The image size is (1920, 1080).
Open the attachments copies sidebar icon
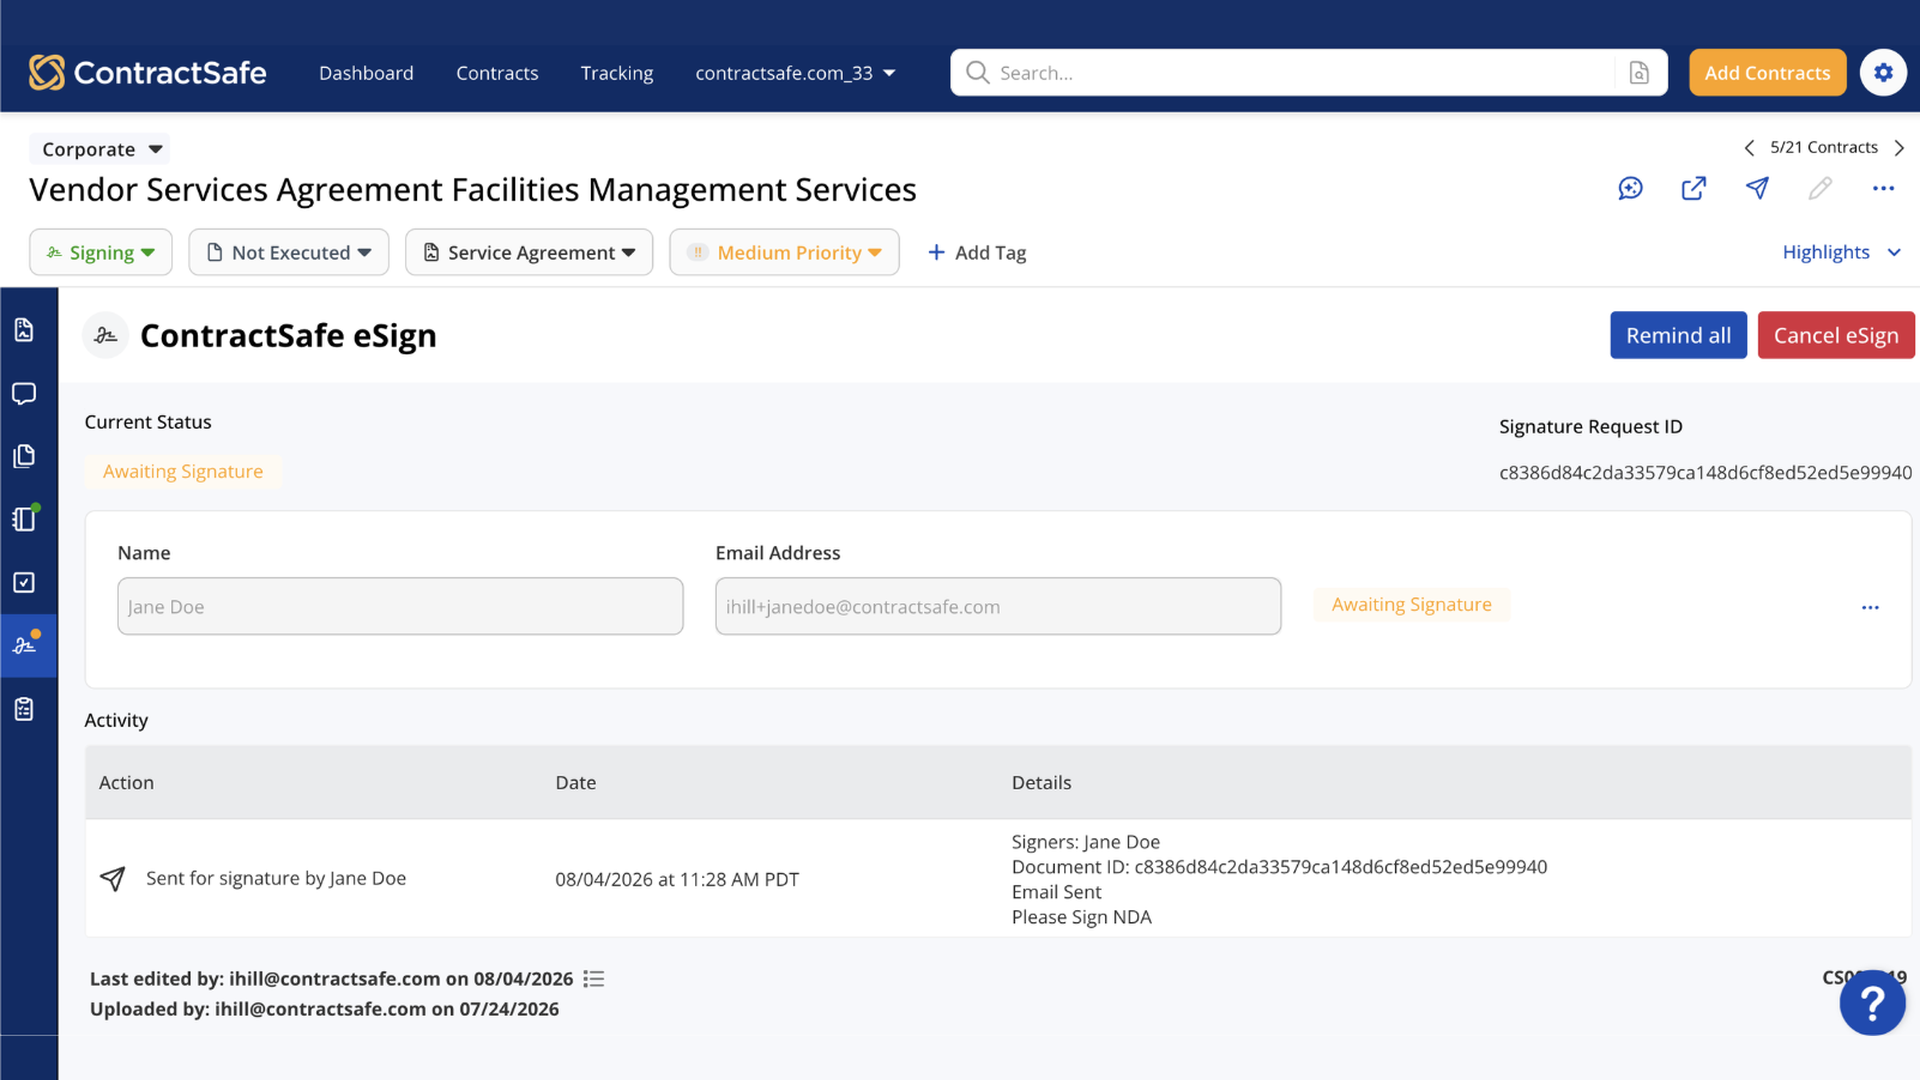24,456
